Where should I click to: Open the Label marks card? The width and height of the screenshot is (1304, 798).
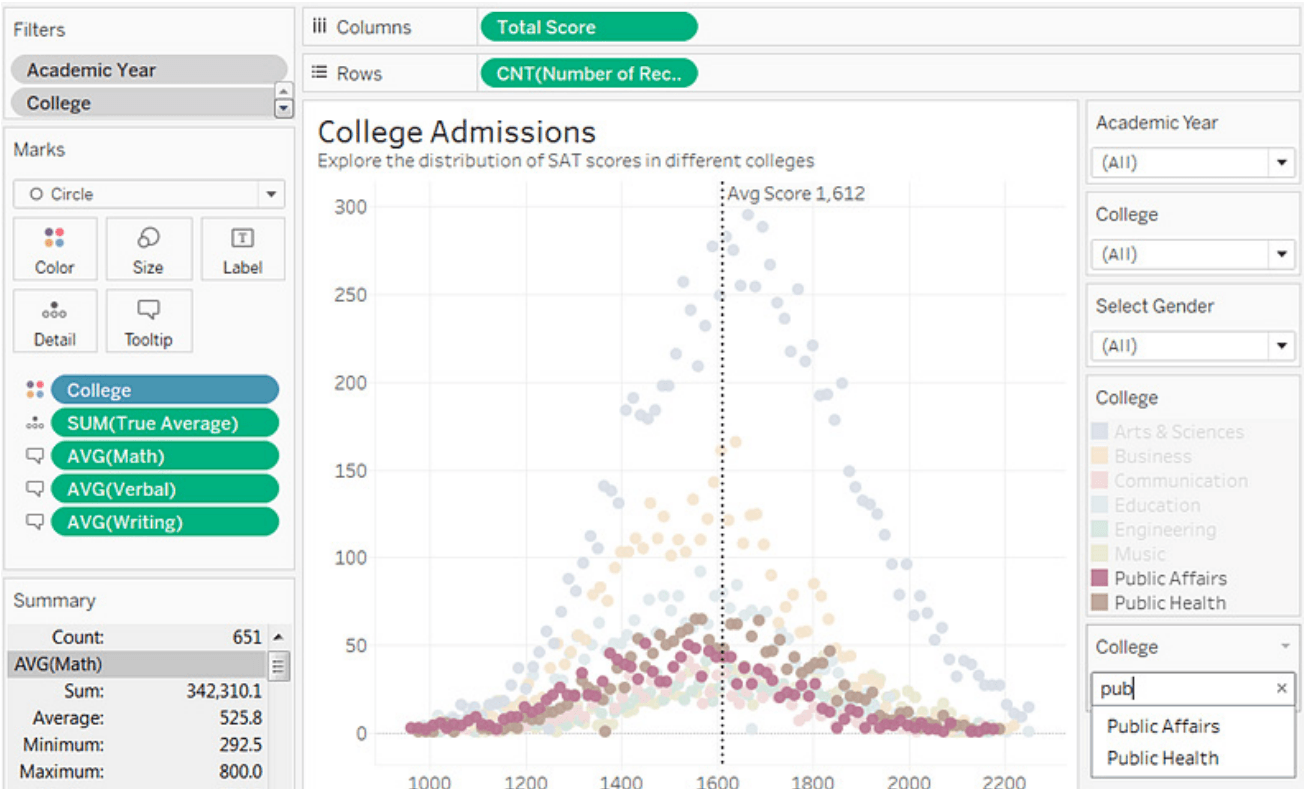pos(242,249)
